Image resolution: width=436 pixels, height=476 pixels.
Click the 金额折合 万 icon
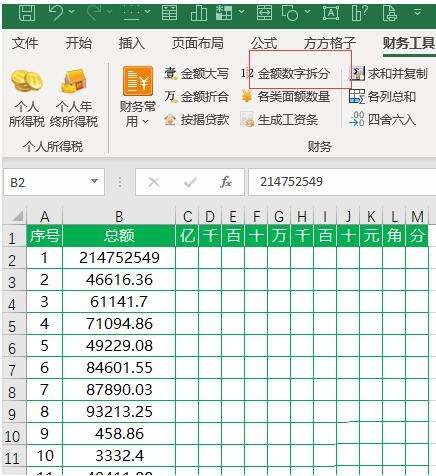coord(170,97)
